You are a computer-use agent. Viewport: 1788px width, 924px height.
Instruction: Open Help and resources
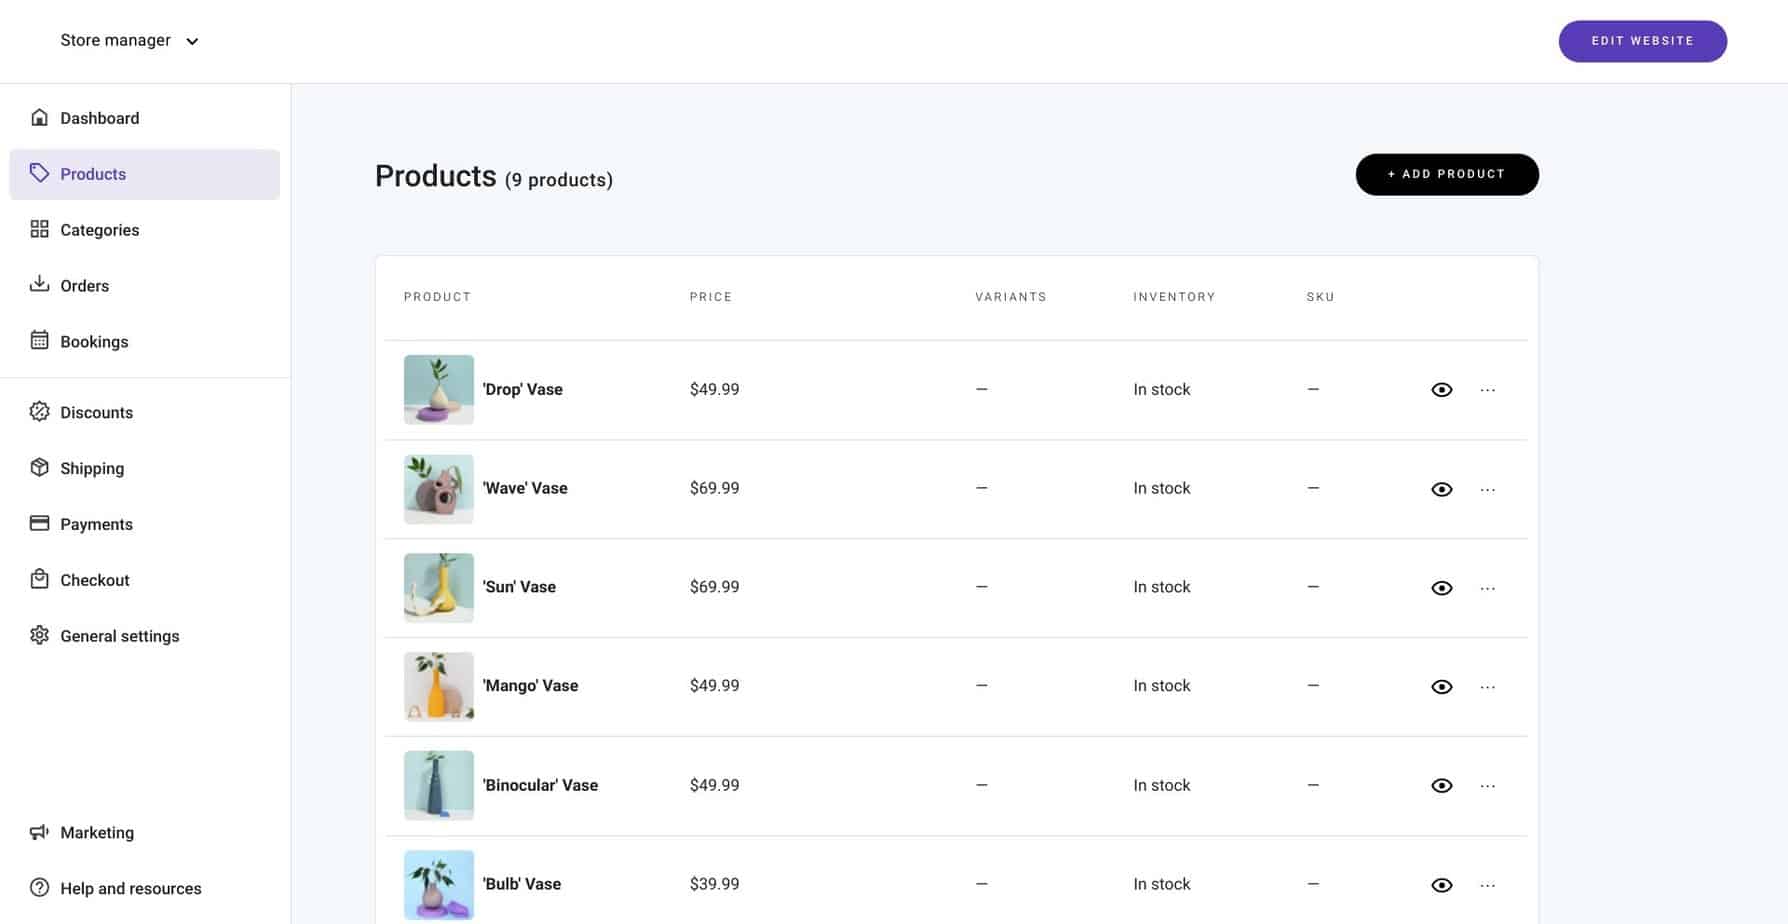pos(145,888)
